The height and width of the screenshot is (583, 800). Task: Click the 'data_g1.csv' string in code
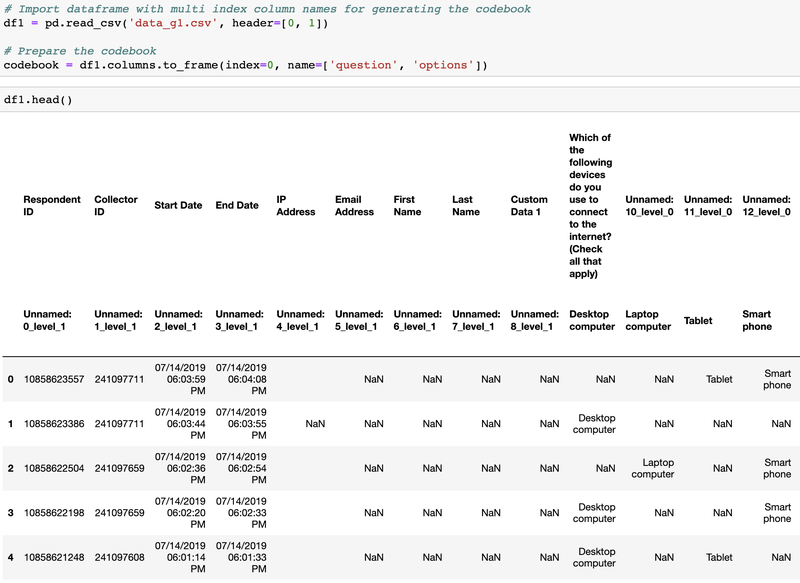pyautogui.click(x=172, y=22)
